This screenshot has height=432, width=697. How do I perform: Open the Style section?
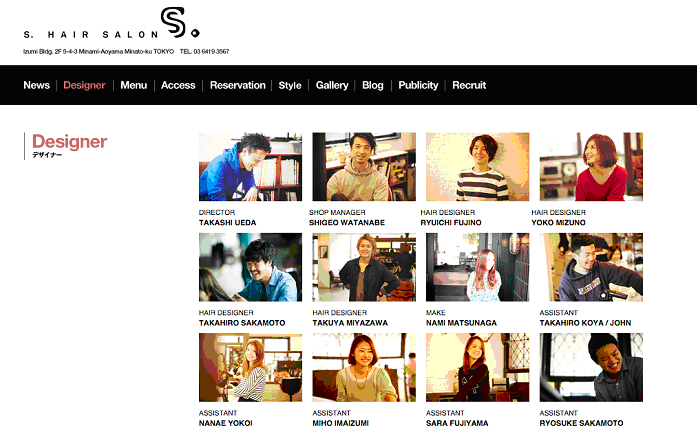click(x=290, y=86)
